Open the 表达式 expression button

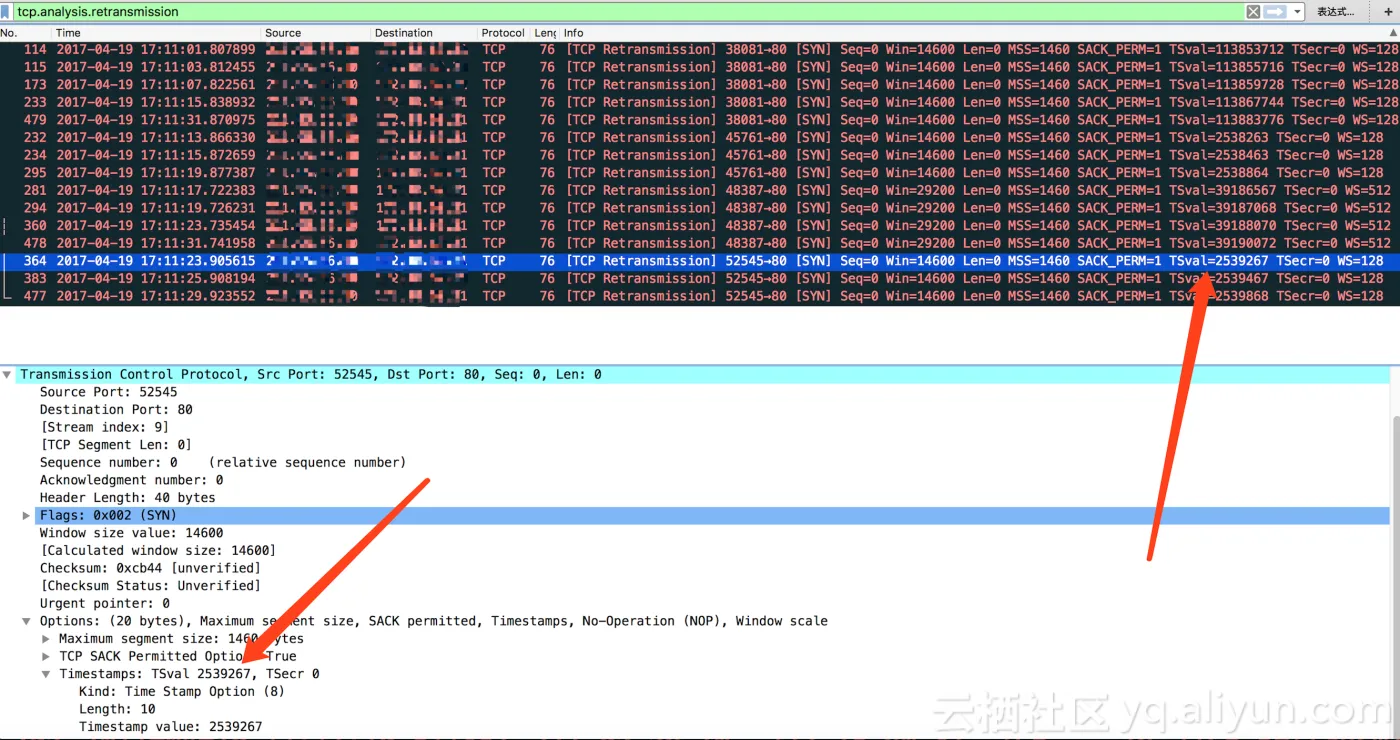click(1335, 12)
